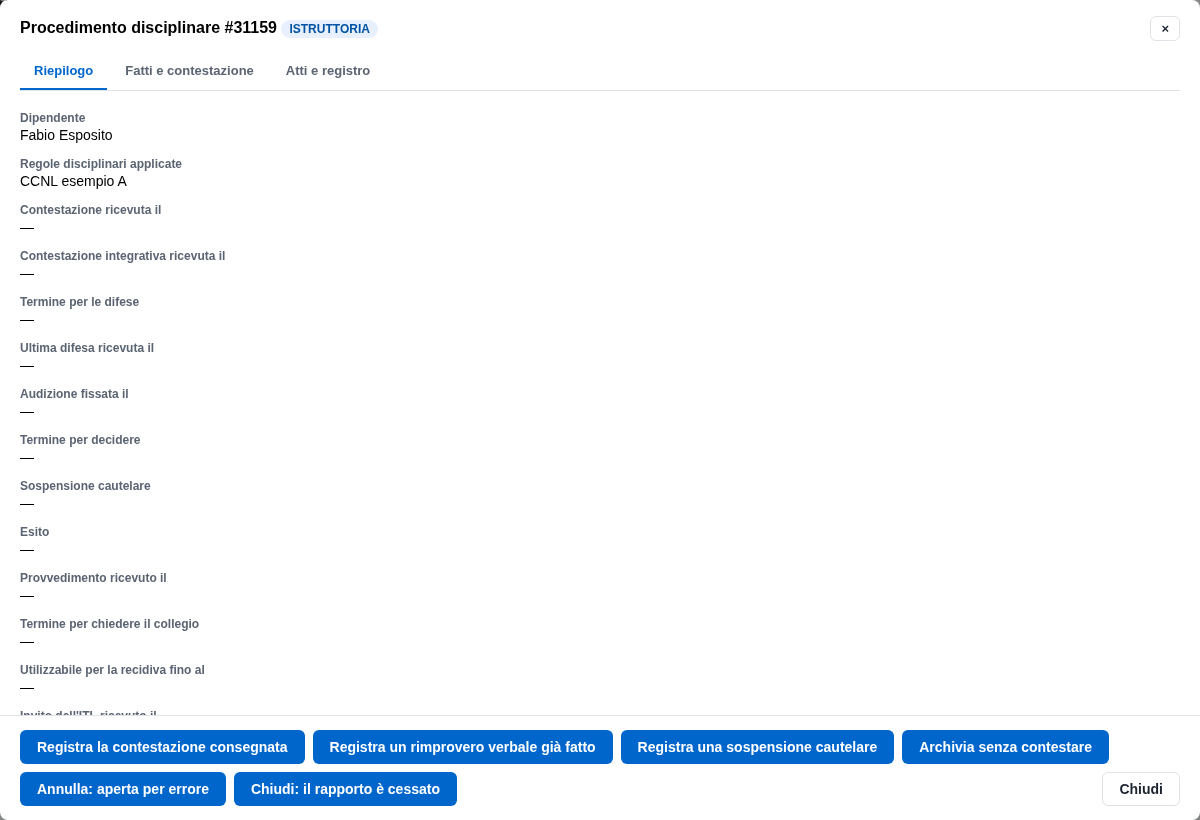The image size is (1200, 820).
Task: Click Utilizzabile per la recidiva fino al
Action: pyautogui.click(x=112, y=670)
